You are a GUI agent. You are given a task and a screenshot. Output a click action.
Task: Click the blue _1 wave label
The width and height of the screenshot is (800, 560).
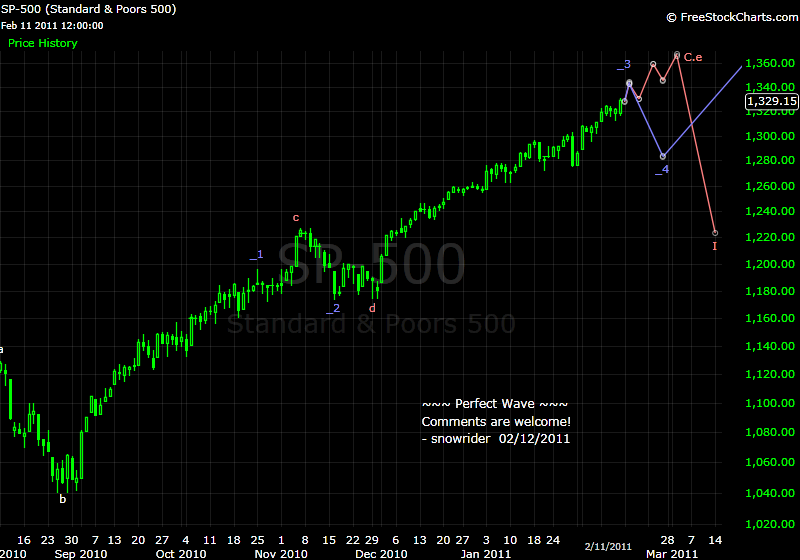pos(257,254)
